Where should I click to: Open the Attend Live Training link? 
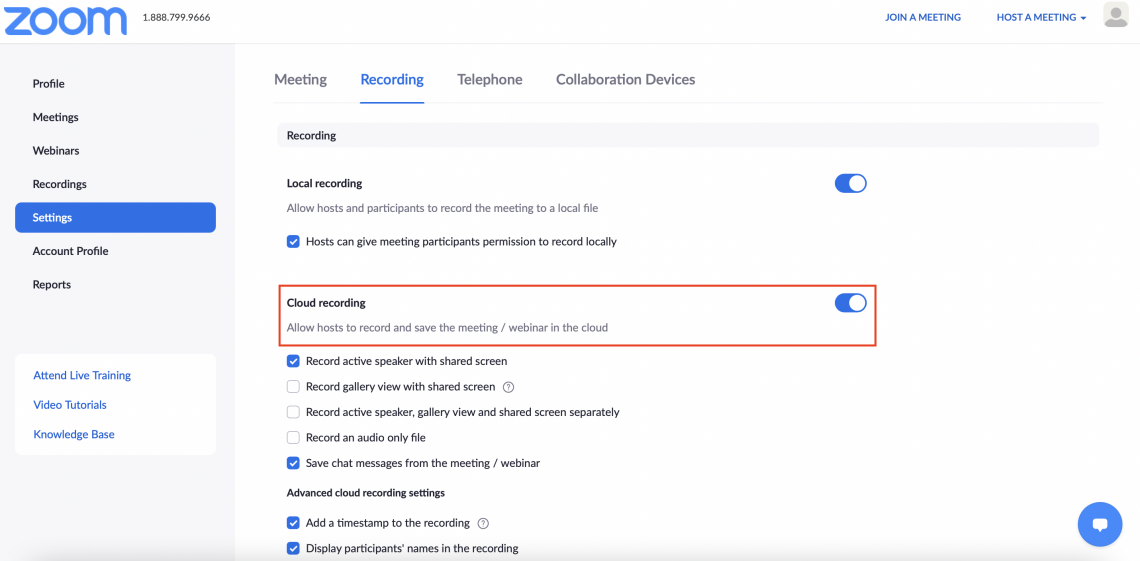[x=82, y=376]
